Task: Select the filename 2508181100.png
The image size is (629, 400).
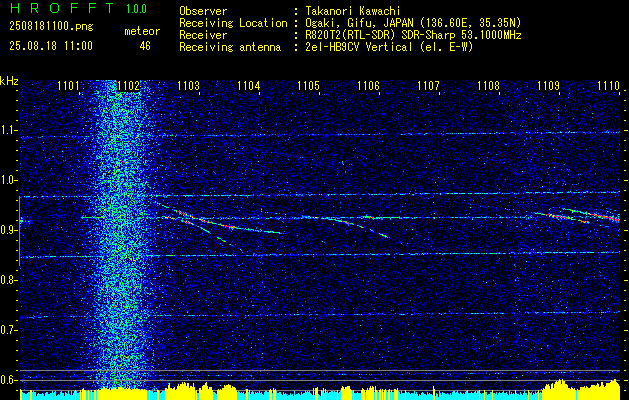Action: (51, 27)
